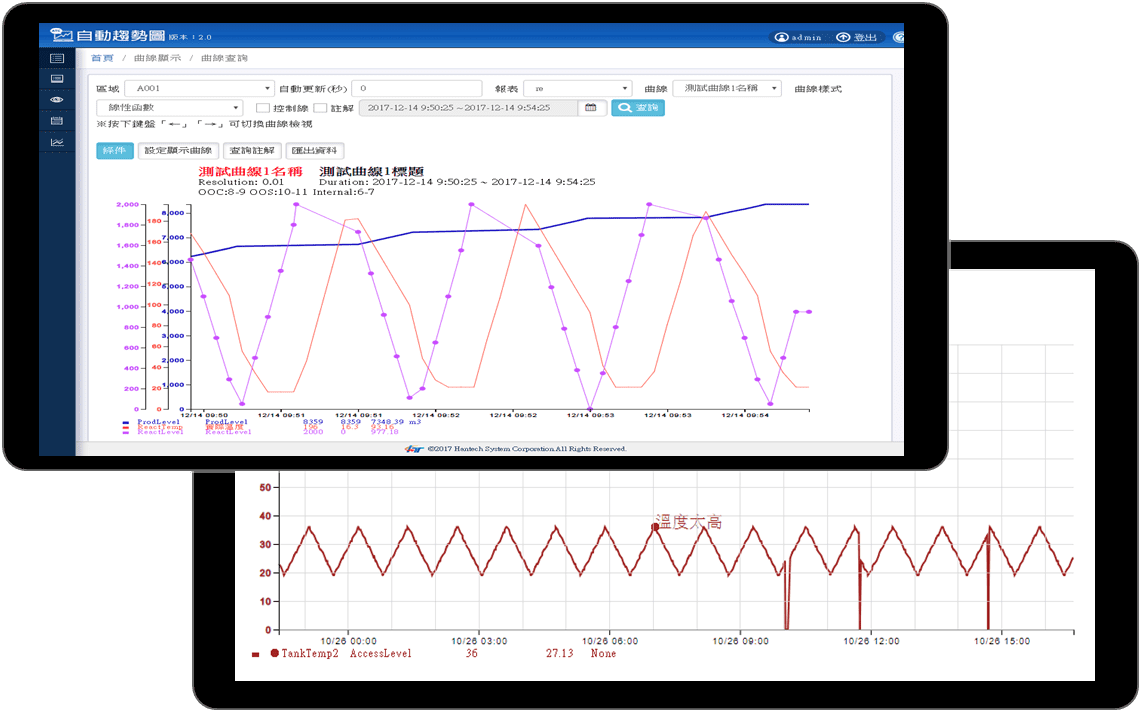This screenshot has width=1141, height=712.
Task: Open the monitor icon in left sidebar
Action: 57,78
